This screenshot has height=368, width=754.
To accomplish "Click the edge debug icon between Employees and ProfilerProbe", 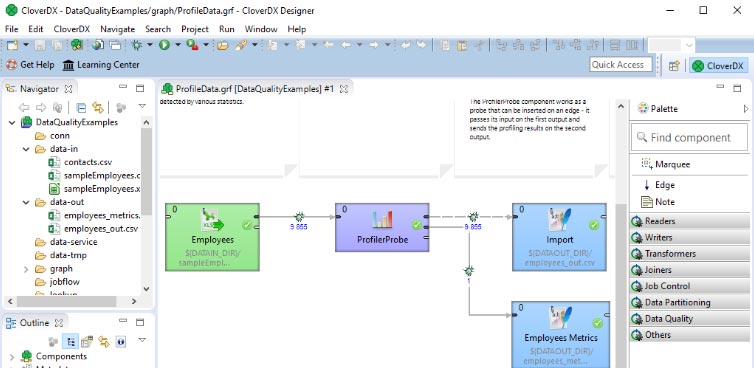I will [299, 216].
